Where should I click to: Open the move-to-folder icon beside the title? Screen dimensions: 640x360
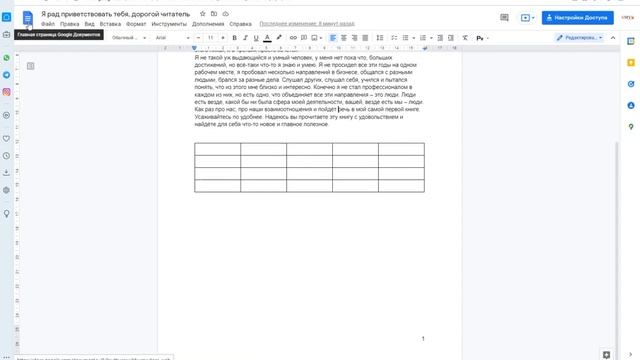pos(214,14)
